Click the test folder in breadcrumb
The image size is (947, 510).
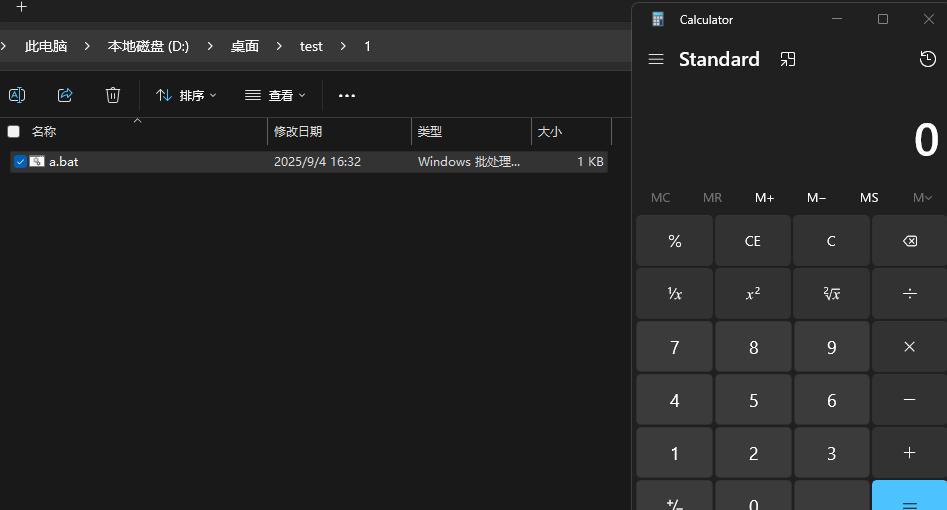pos(311,46)
